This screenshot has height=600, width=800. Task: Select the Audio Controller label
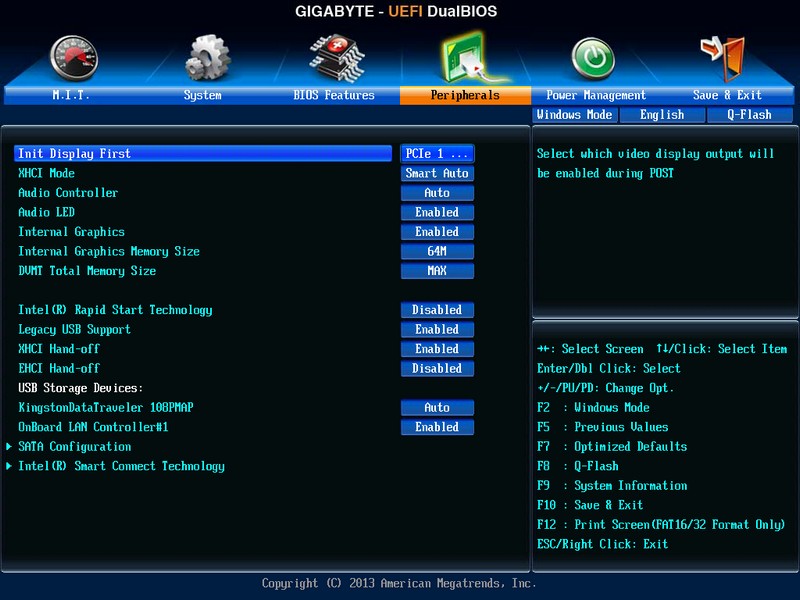point(68,193)
